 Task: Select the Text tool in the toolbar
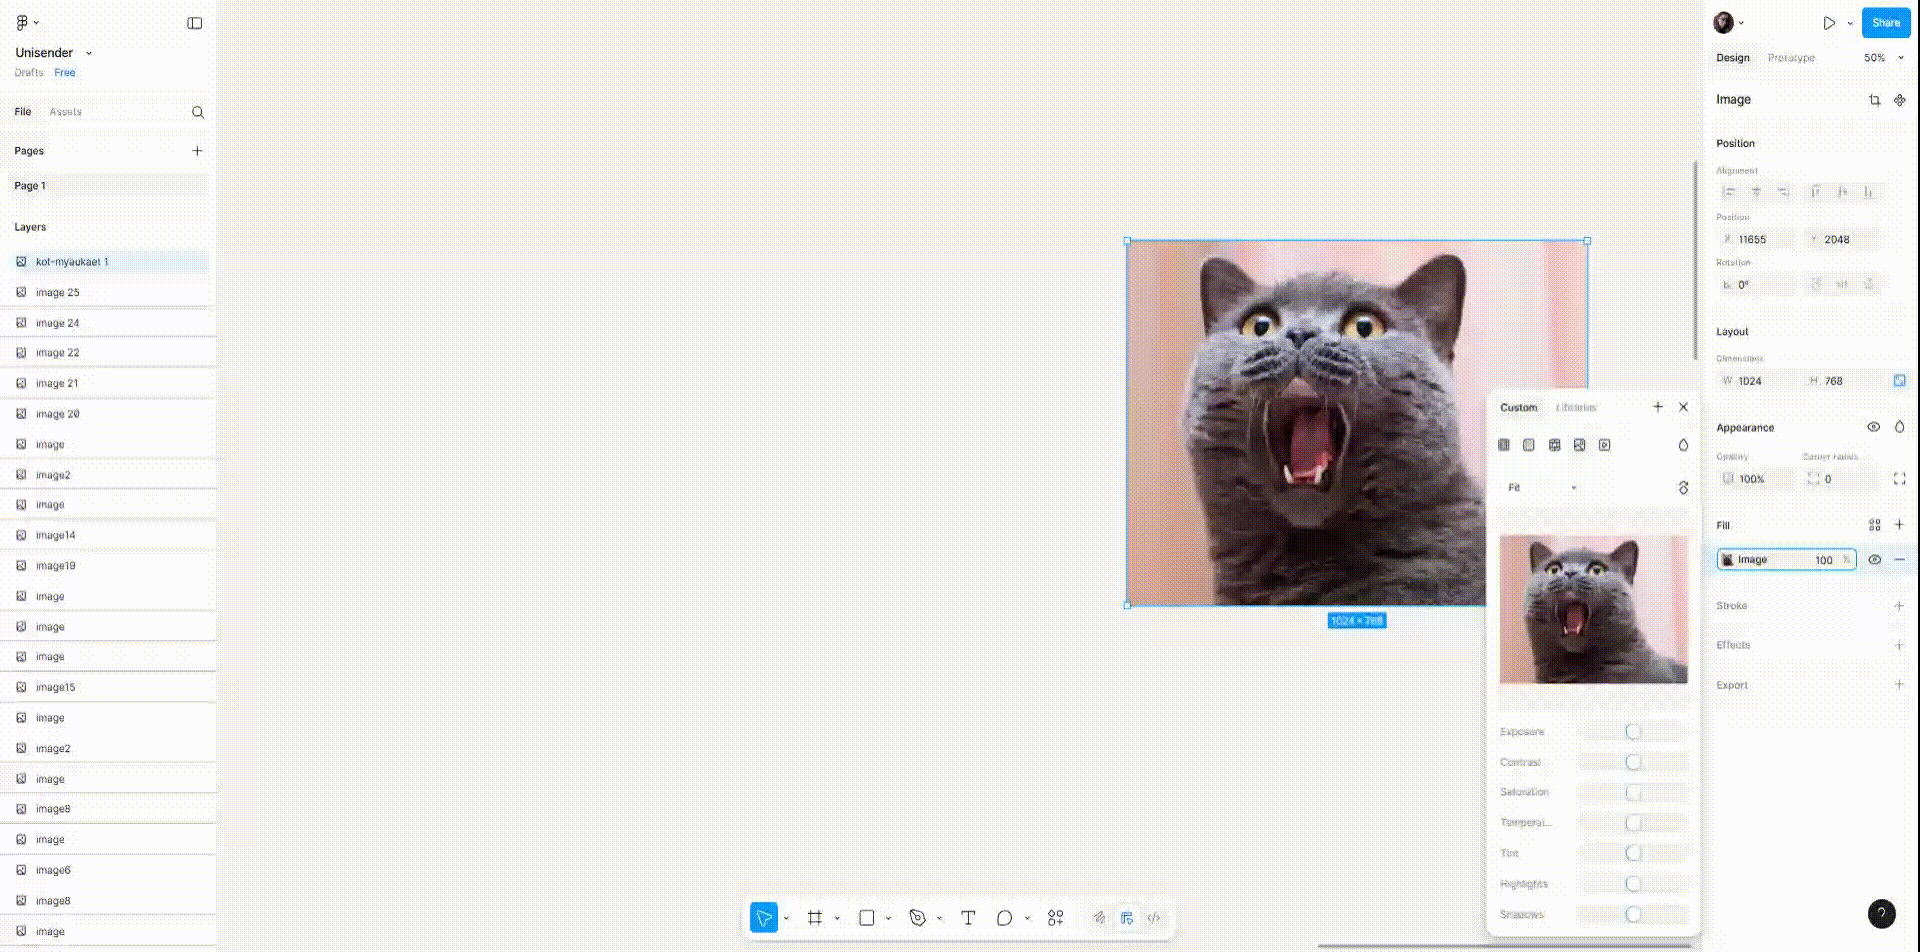pos(968,918)
